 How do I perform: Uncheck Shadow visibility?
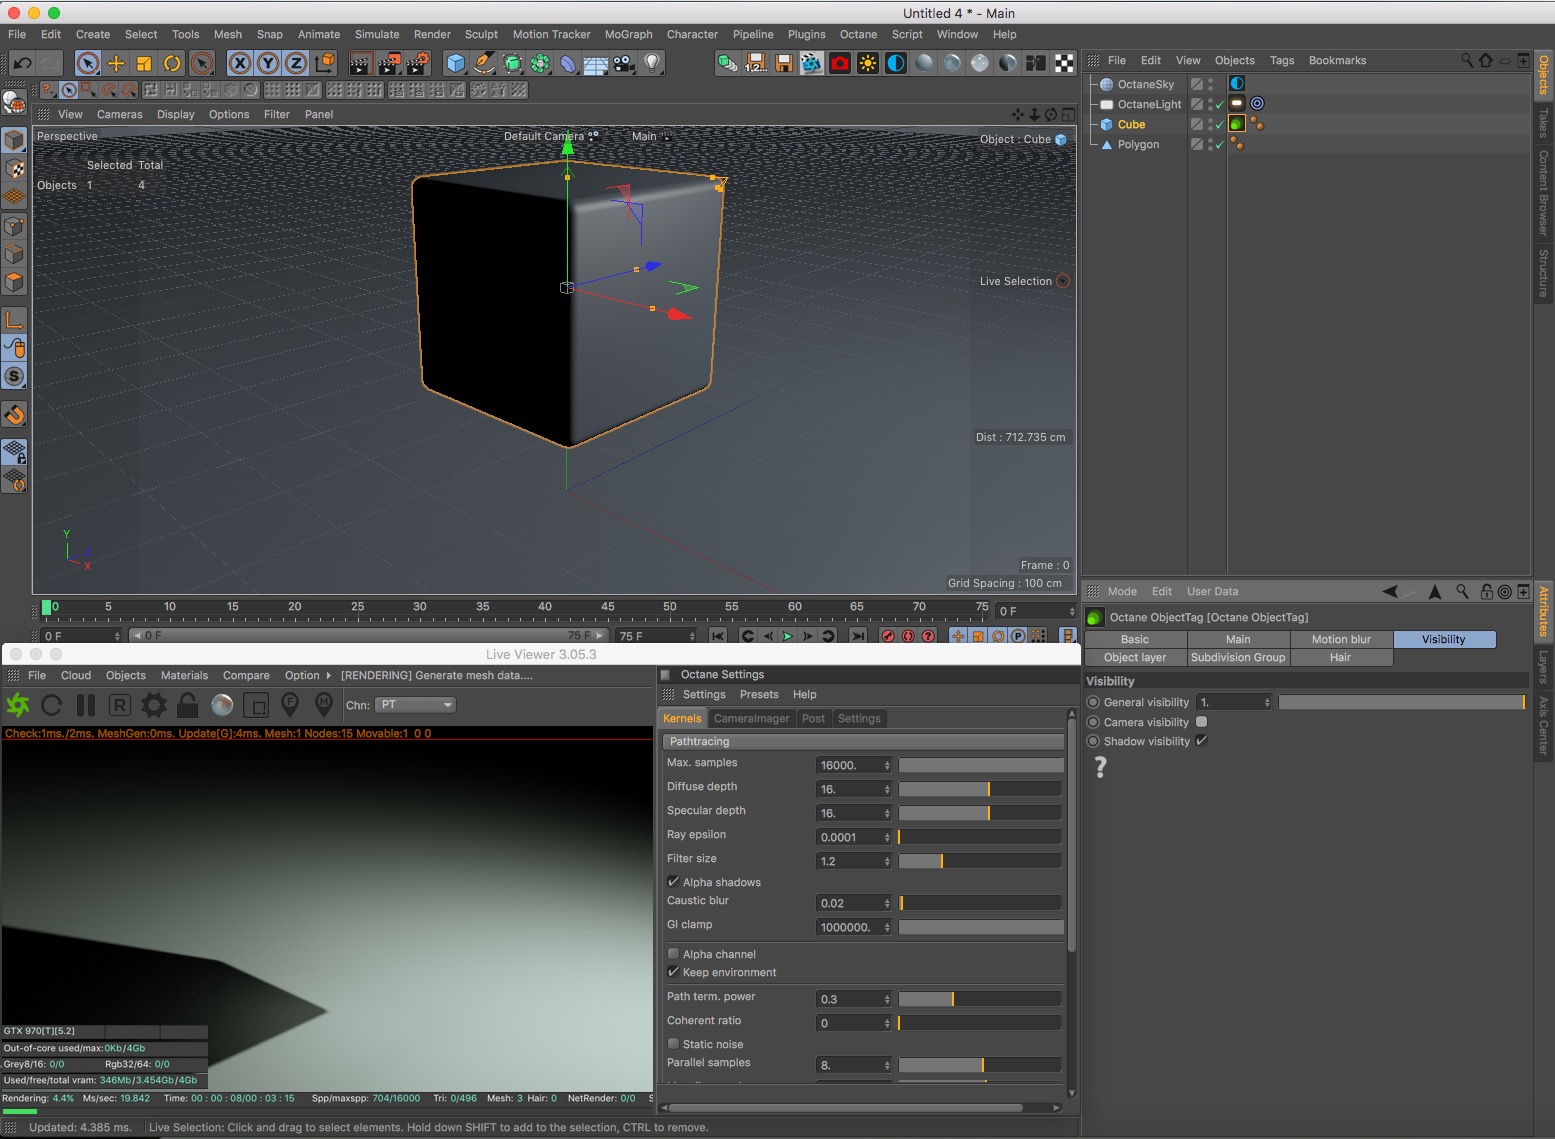[x=1201, y=741]
